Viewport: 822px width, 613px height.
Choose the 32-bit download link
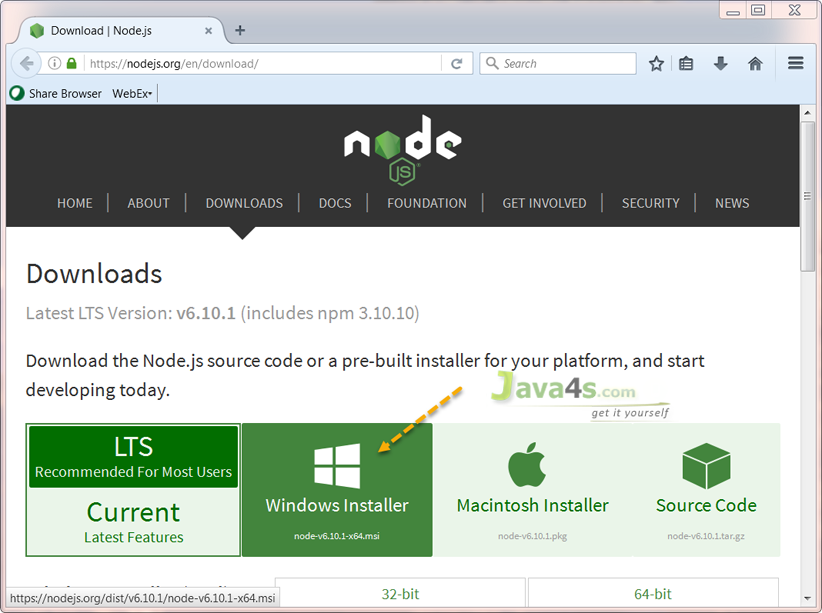coord(400,594)
